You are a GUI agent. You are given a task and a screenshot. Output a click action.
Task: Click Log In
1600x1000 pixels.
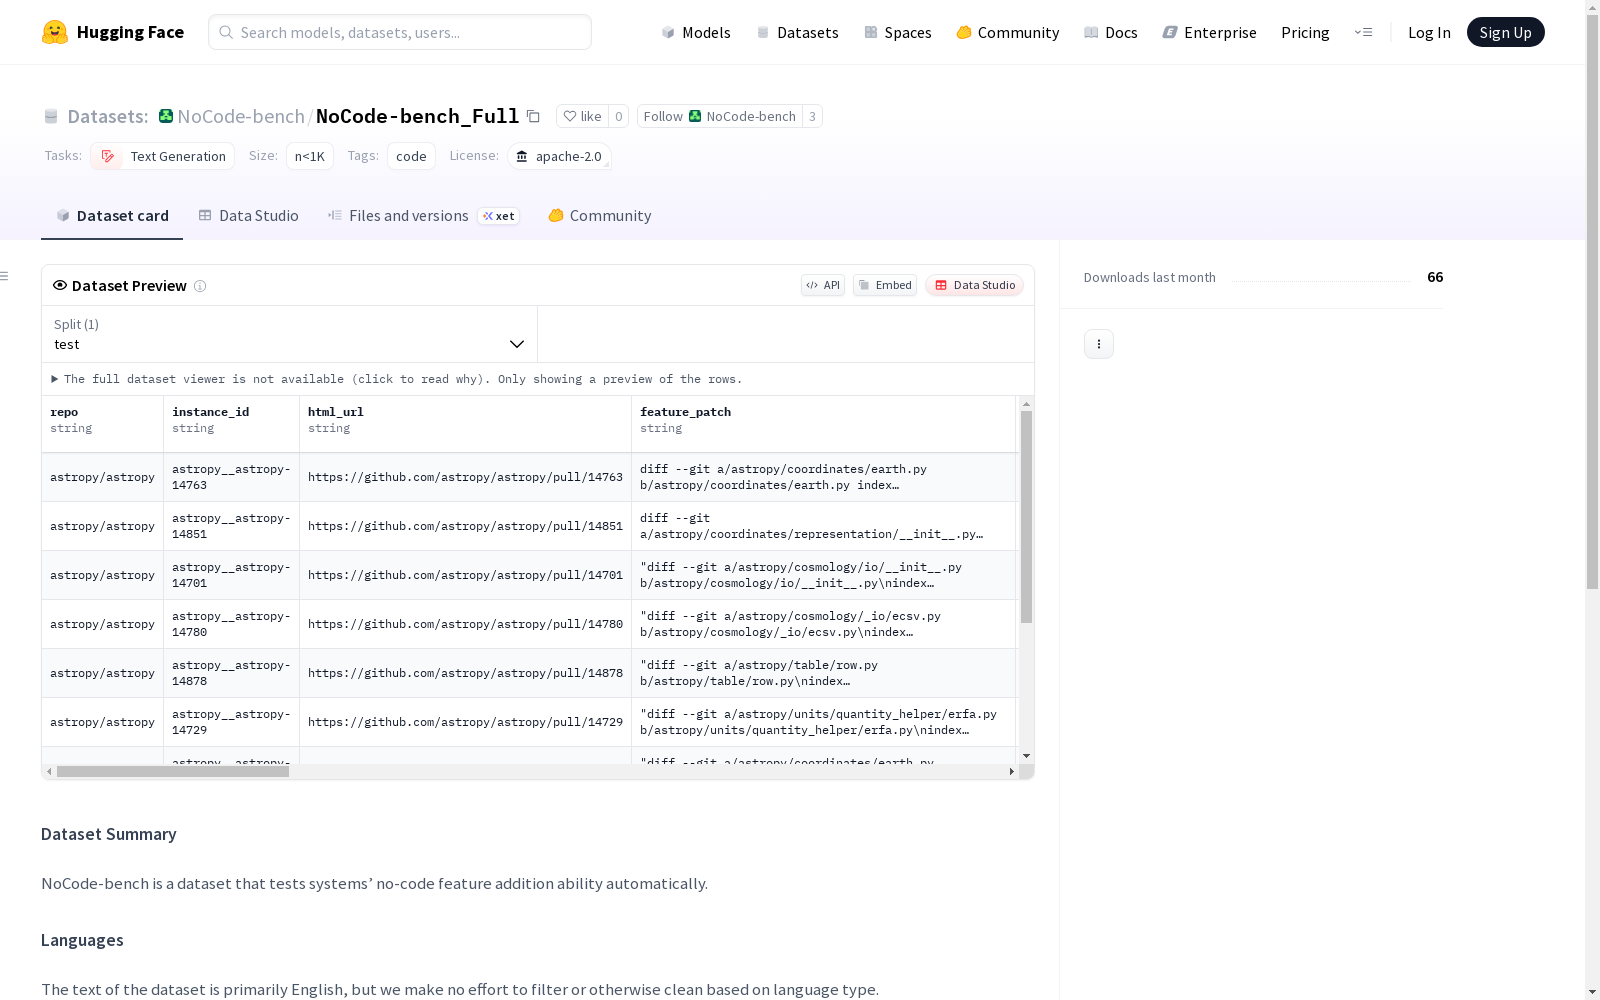tap(1429, 32)
